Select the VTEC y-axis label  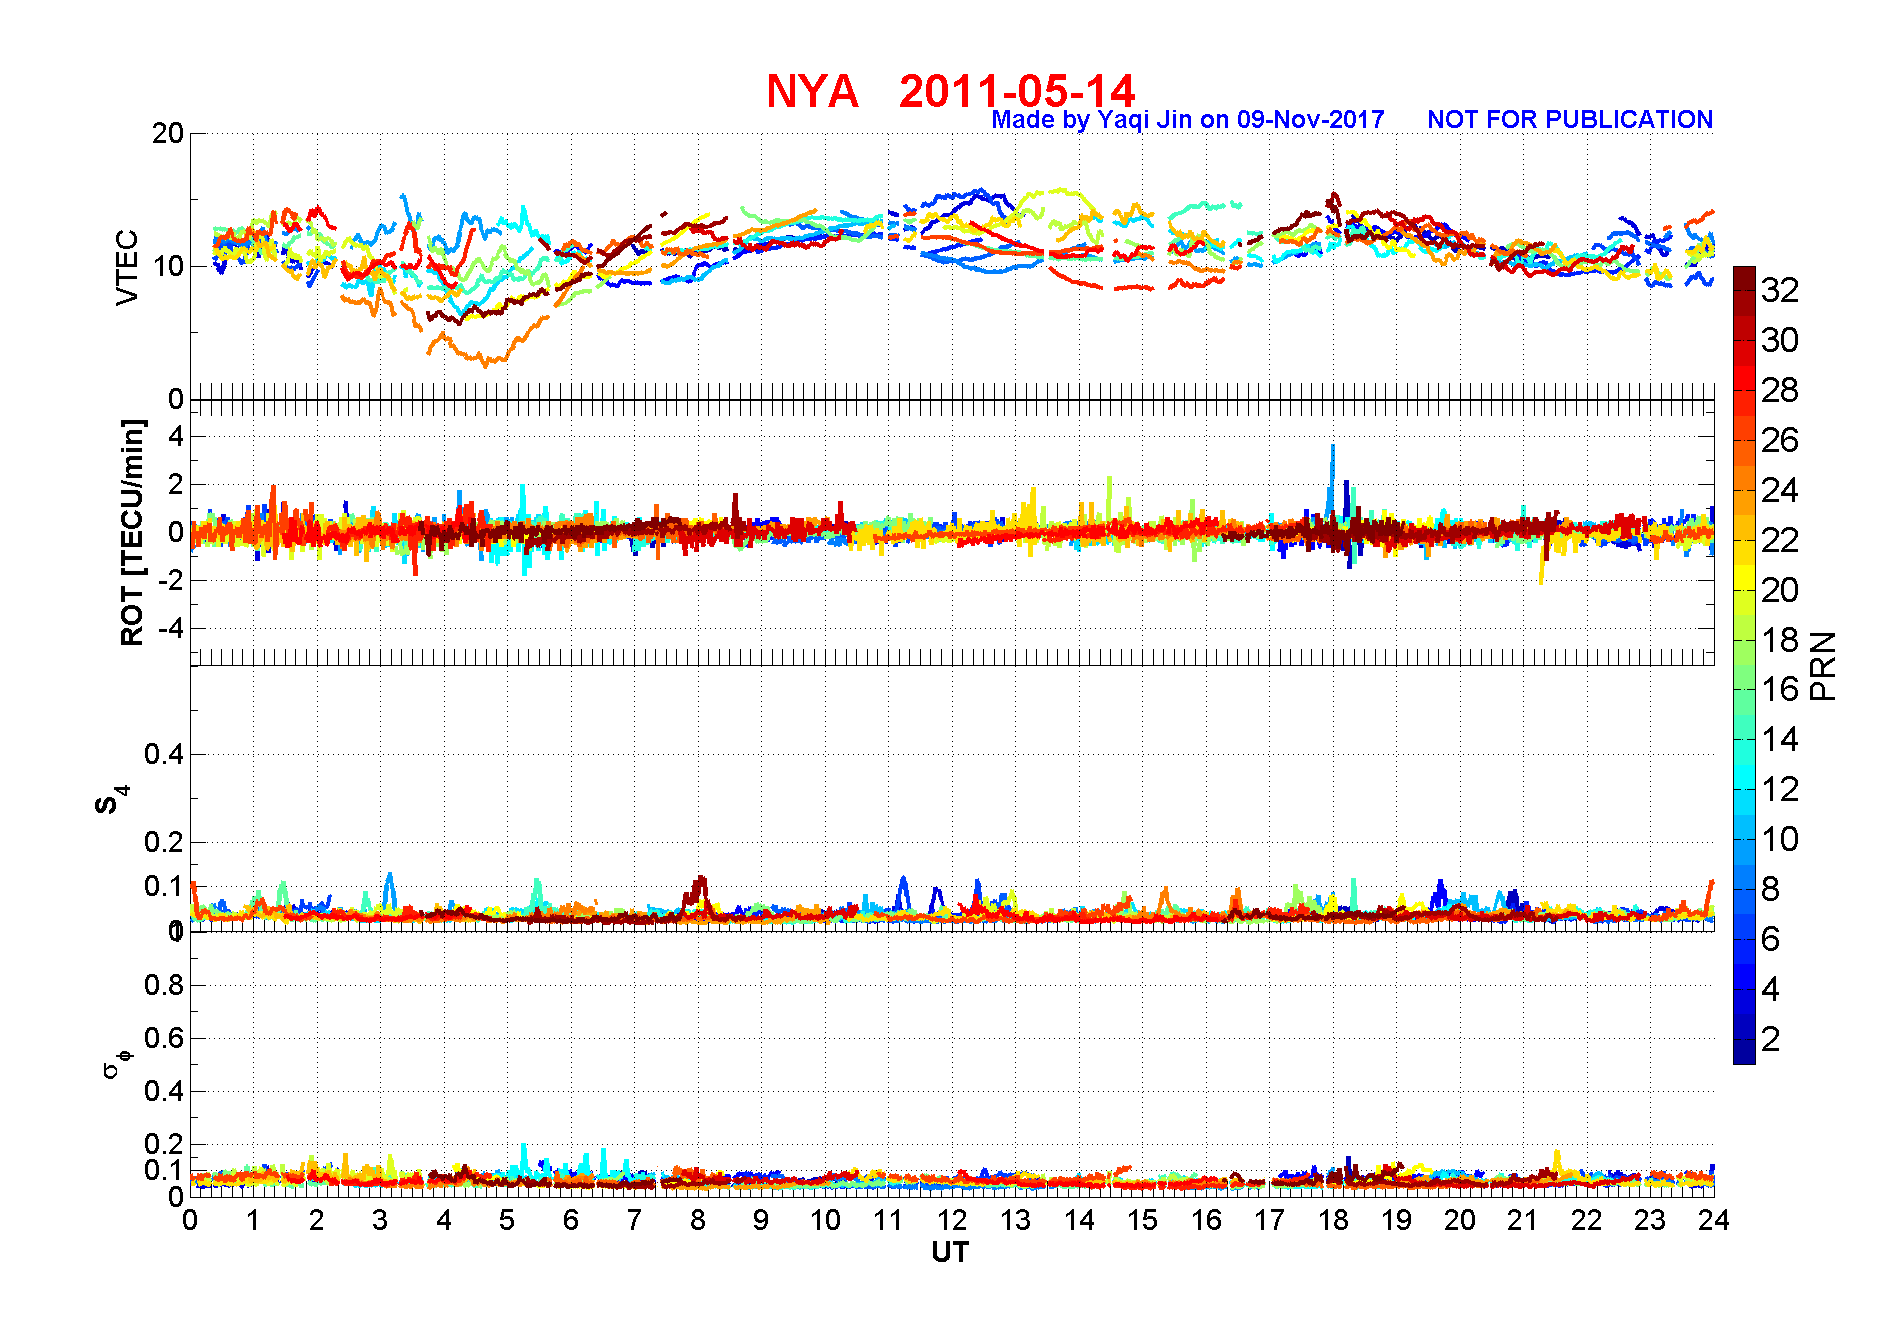pos(127,267)
